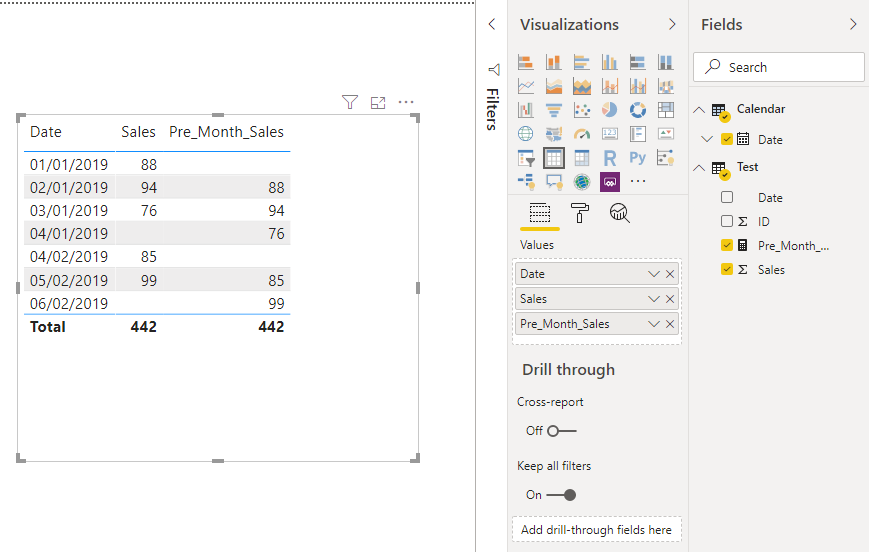Uncheck the Pre_Month_ measure checkbox
869x552 pixels.
click(x=727, y=245)
